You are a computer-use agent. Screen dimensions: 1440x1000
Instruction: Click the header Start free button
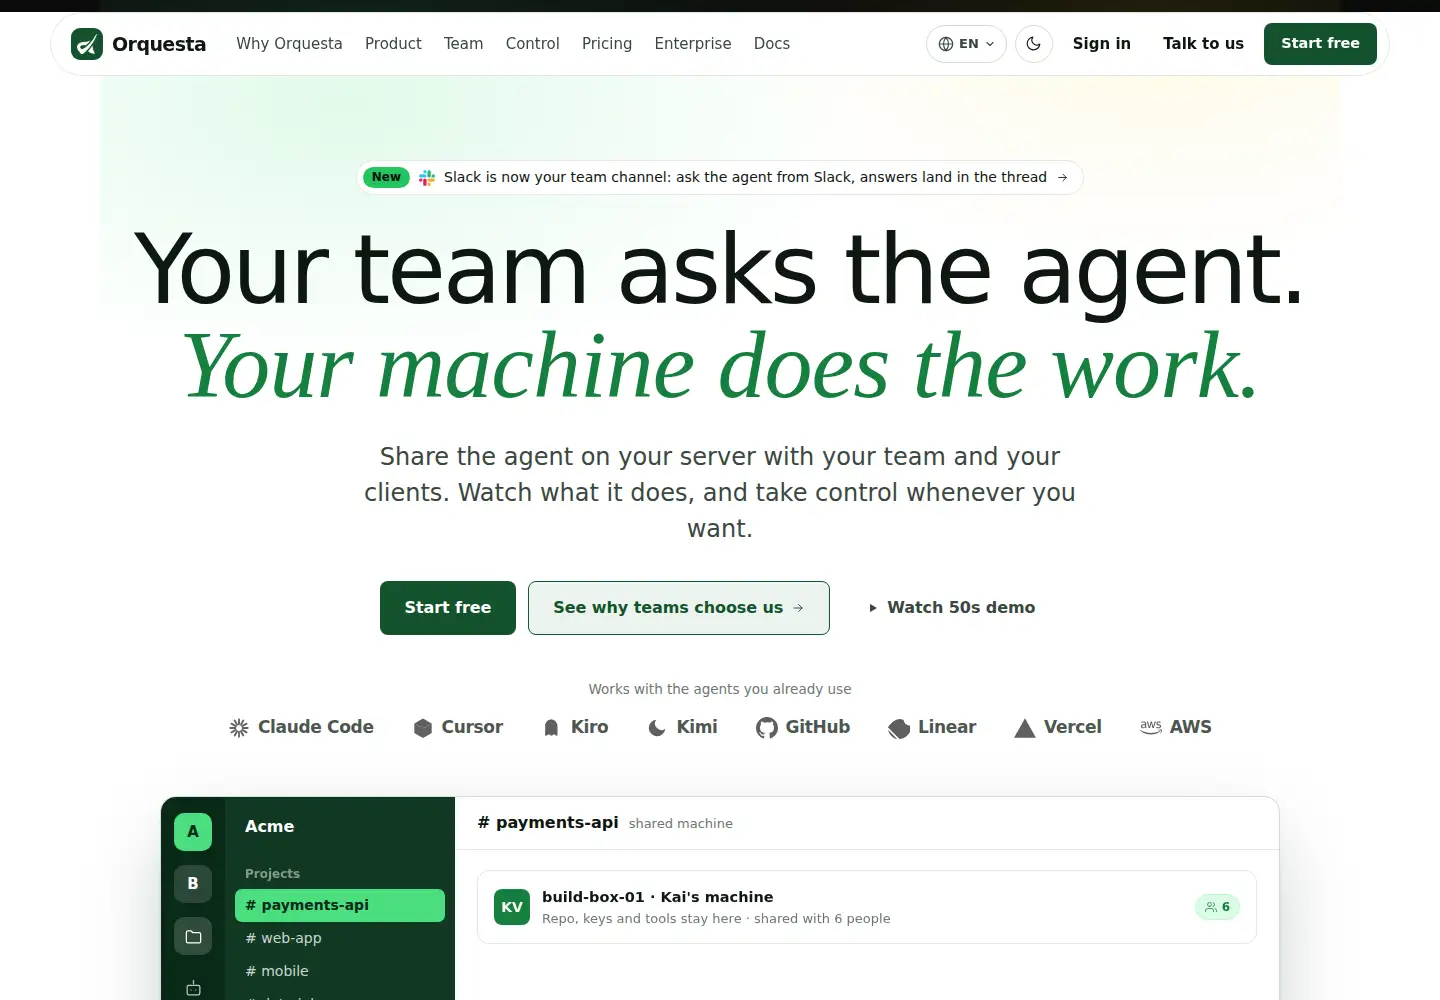pyautogui.click(x=1320, y=44)
